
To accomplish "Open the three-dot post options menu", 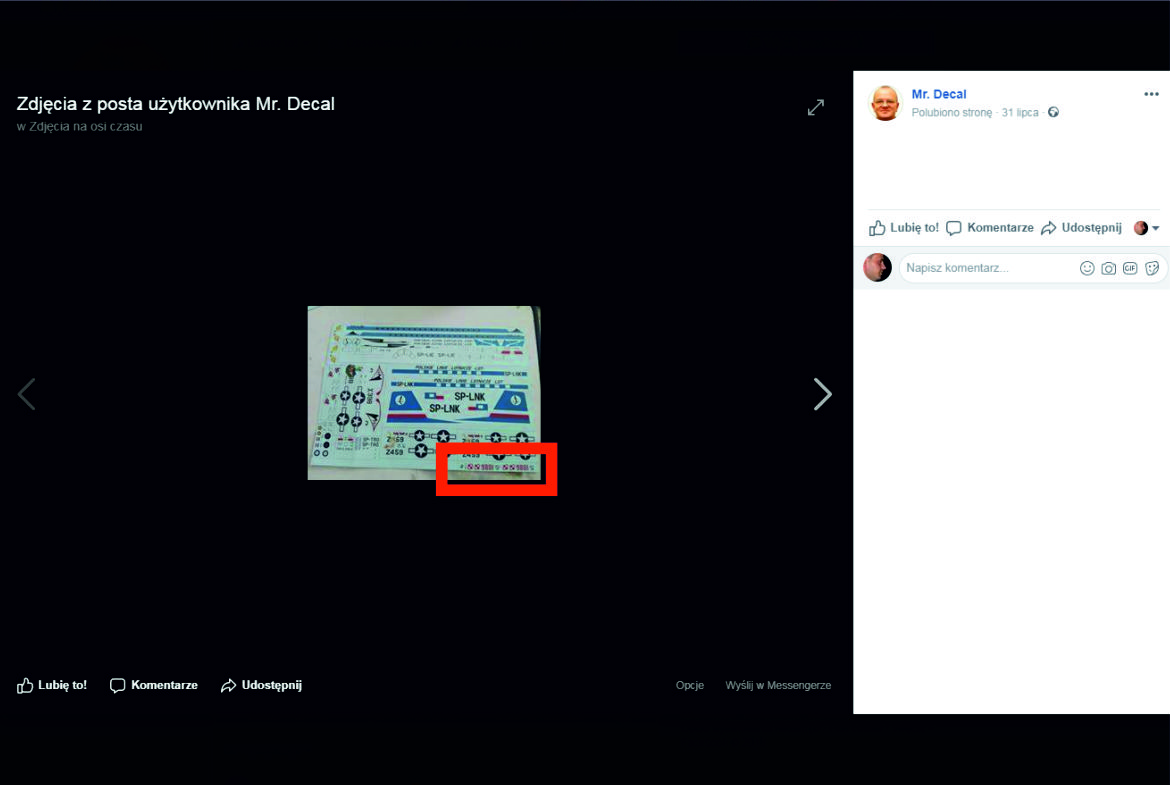I will pyautogui.click(x=1151, y=94).
